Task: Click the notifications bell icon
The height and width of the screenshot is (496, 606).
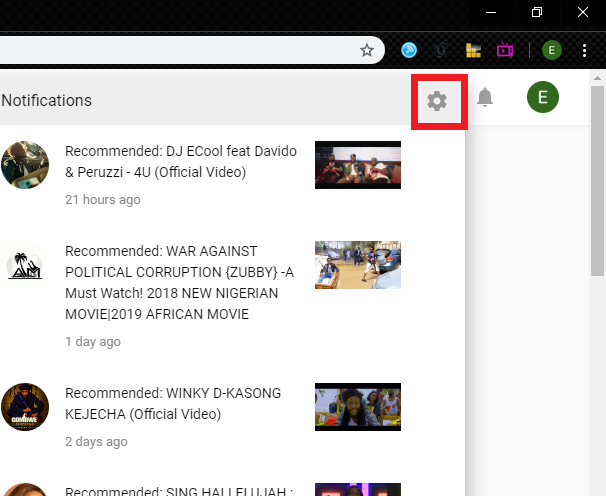Action: [485, 97]
